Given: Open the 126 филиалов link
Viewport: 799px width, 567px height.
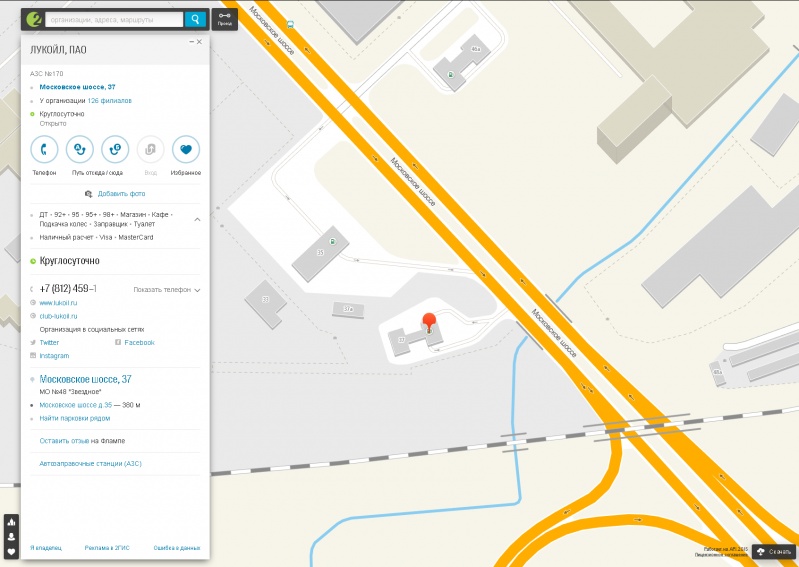Looking at the screenshot, I should pos(110,101).
